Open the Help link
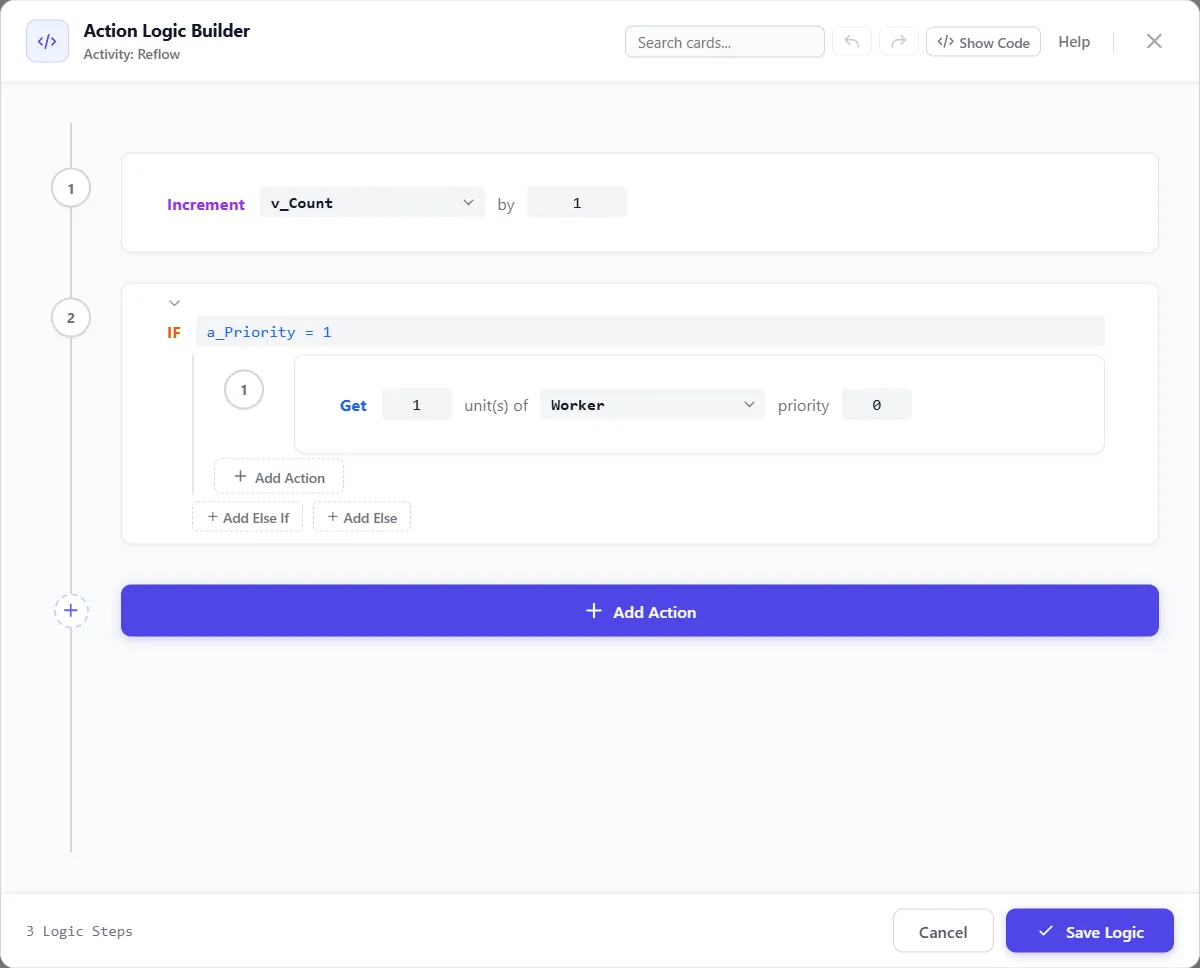This screenshot has width=1200, height=968. [x=1074, y=42]
